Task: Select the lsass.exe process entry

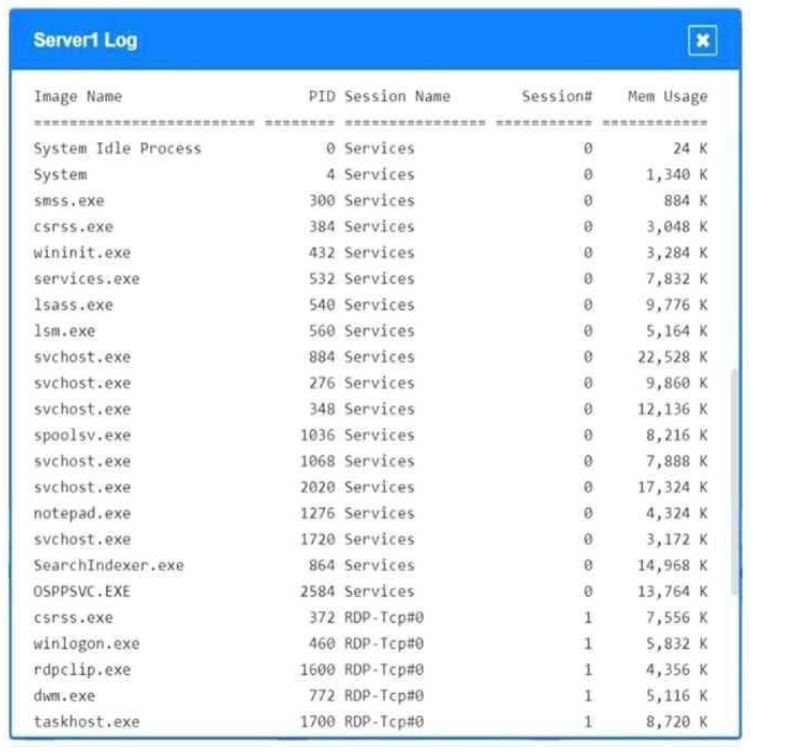Action: (x=73, y=305)
